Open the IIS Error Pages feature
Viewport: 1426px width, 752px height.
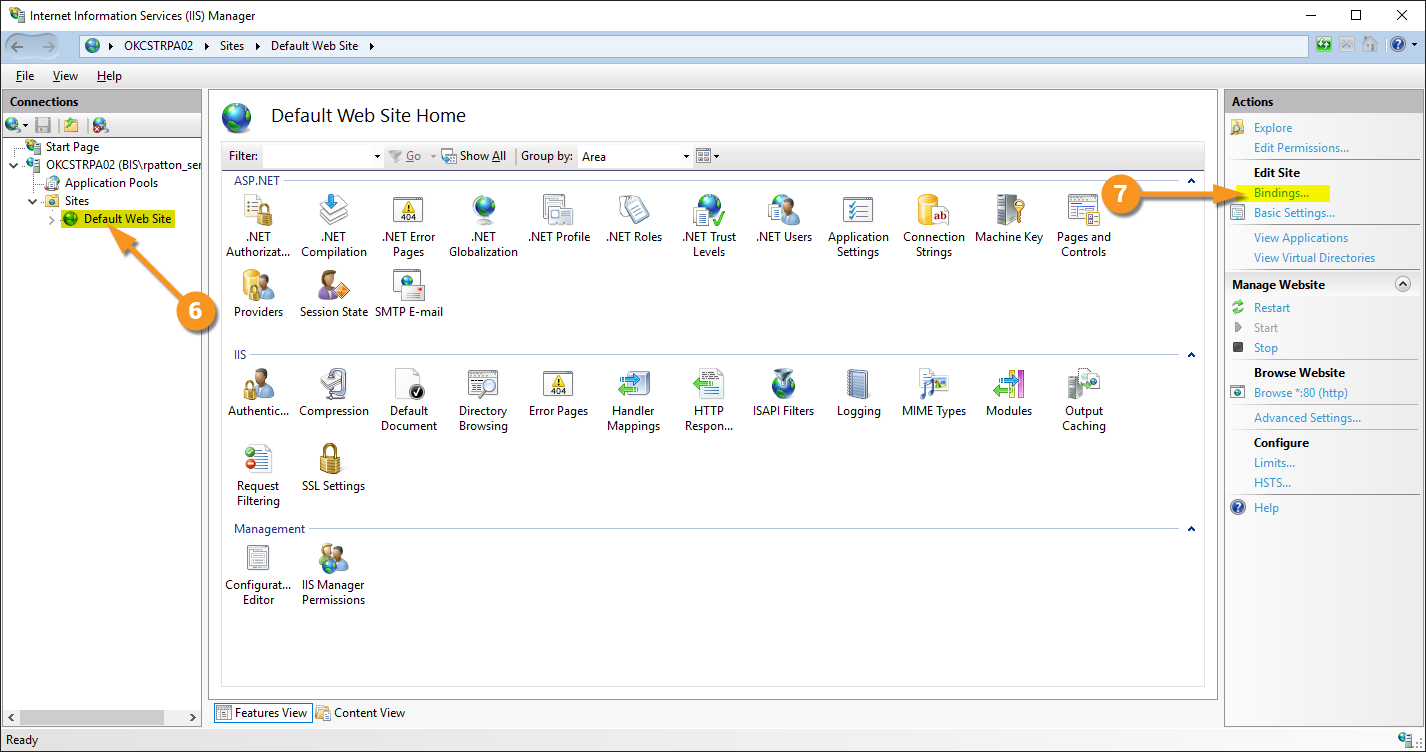tap(558, 393)
